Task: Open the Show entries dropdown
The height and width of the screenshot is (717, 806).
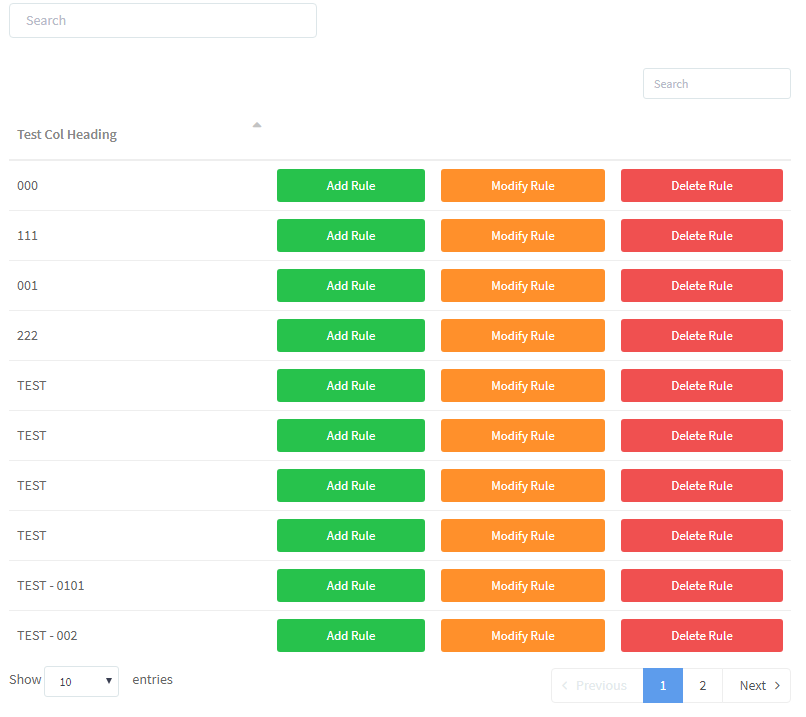Action: (x=81, y=682)
